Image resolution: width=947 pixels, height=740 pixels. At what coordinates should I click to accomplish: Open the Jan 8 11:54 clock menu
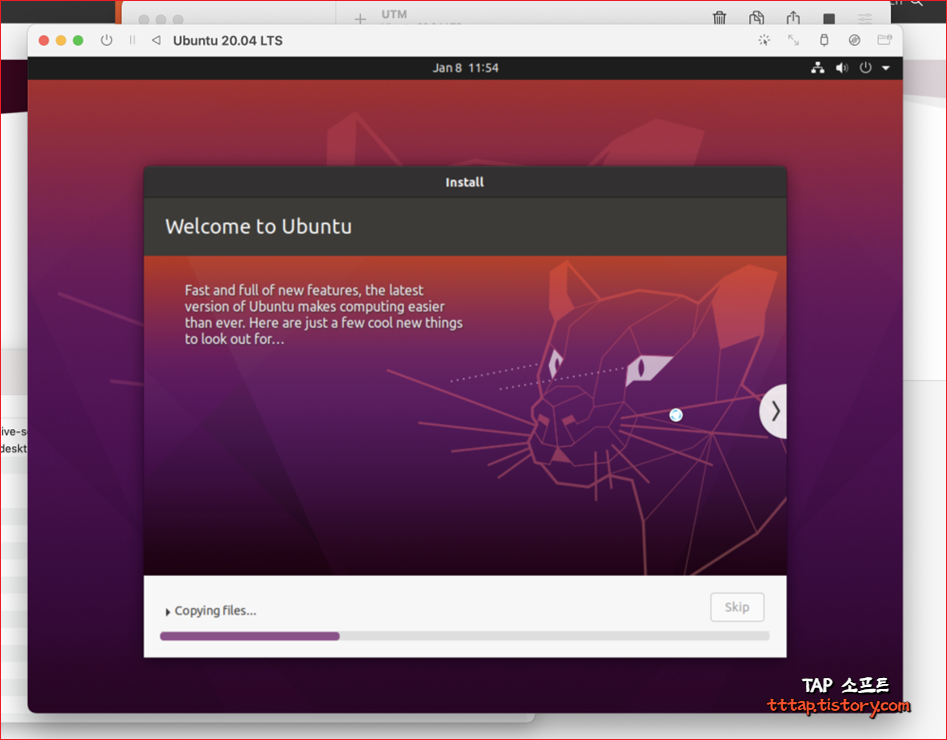[465, 68]
